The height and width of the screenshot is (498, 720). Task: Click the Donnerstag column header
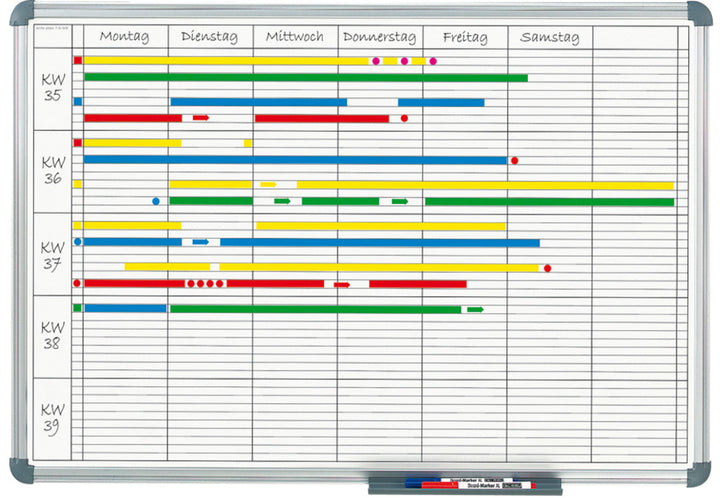tap(379, 37)
